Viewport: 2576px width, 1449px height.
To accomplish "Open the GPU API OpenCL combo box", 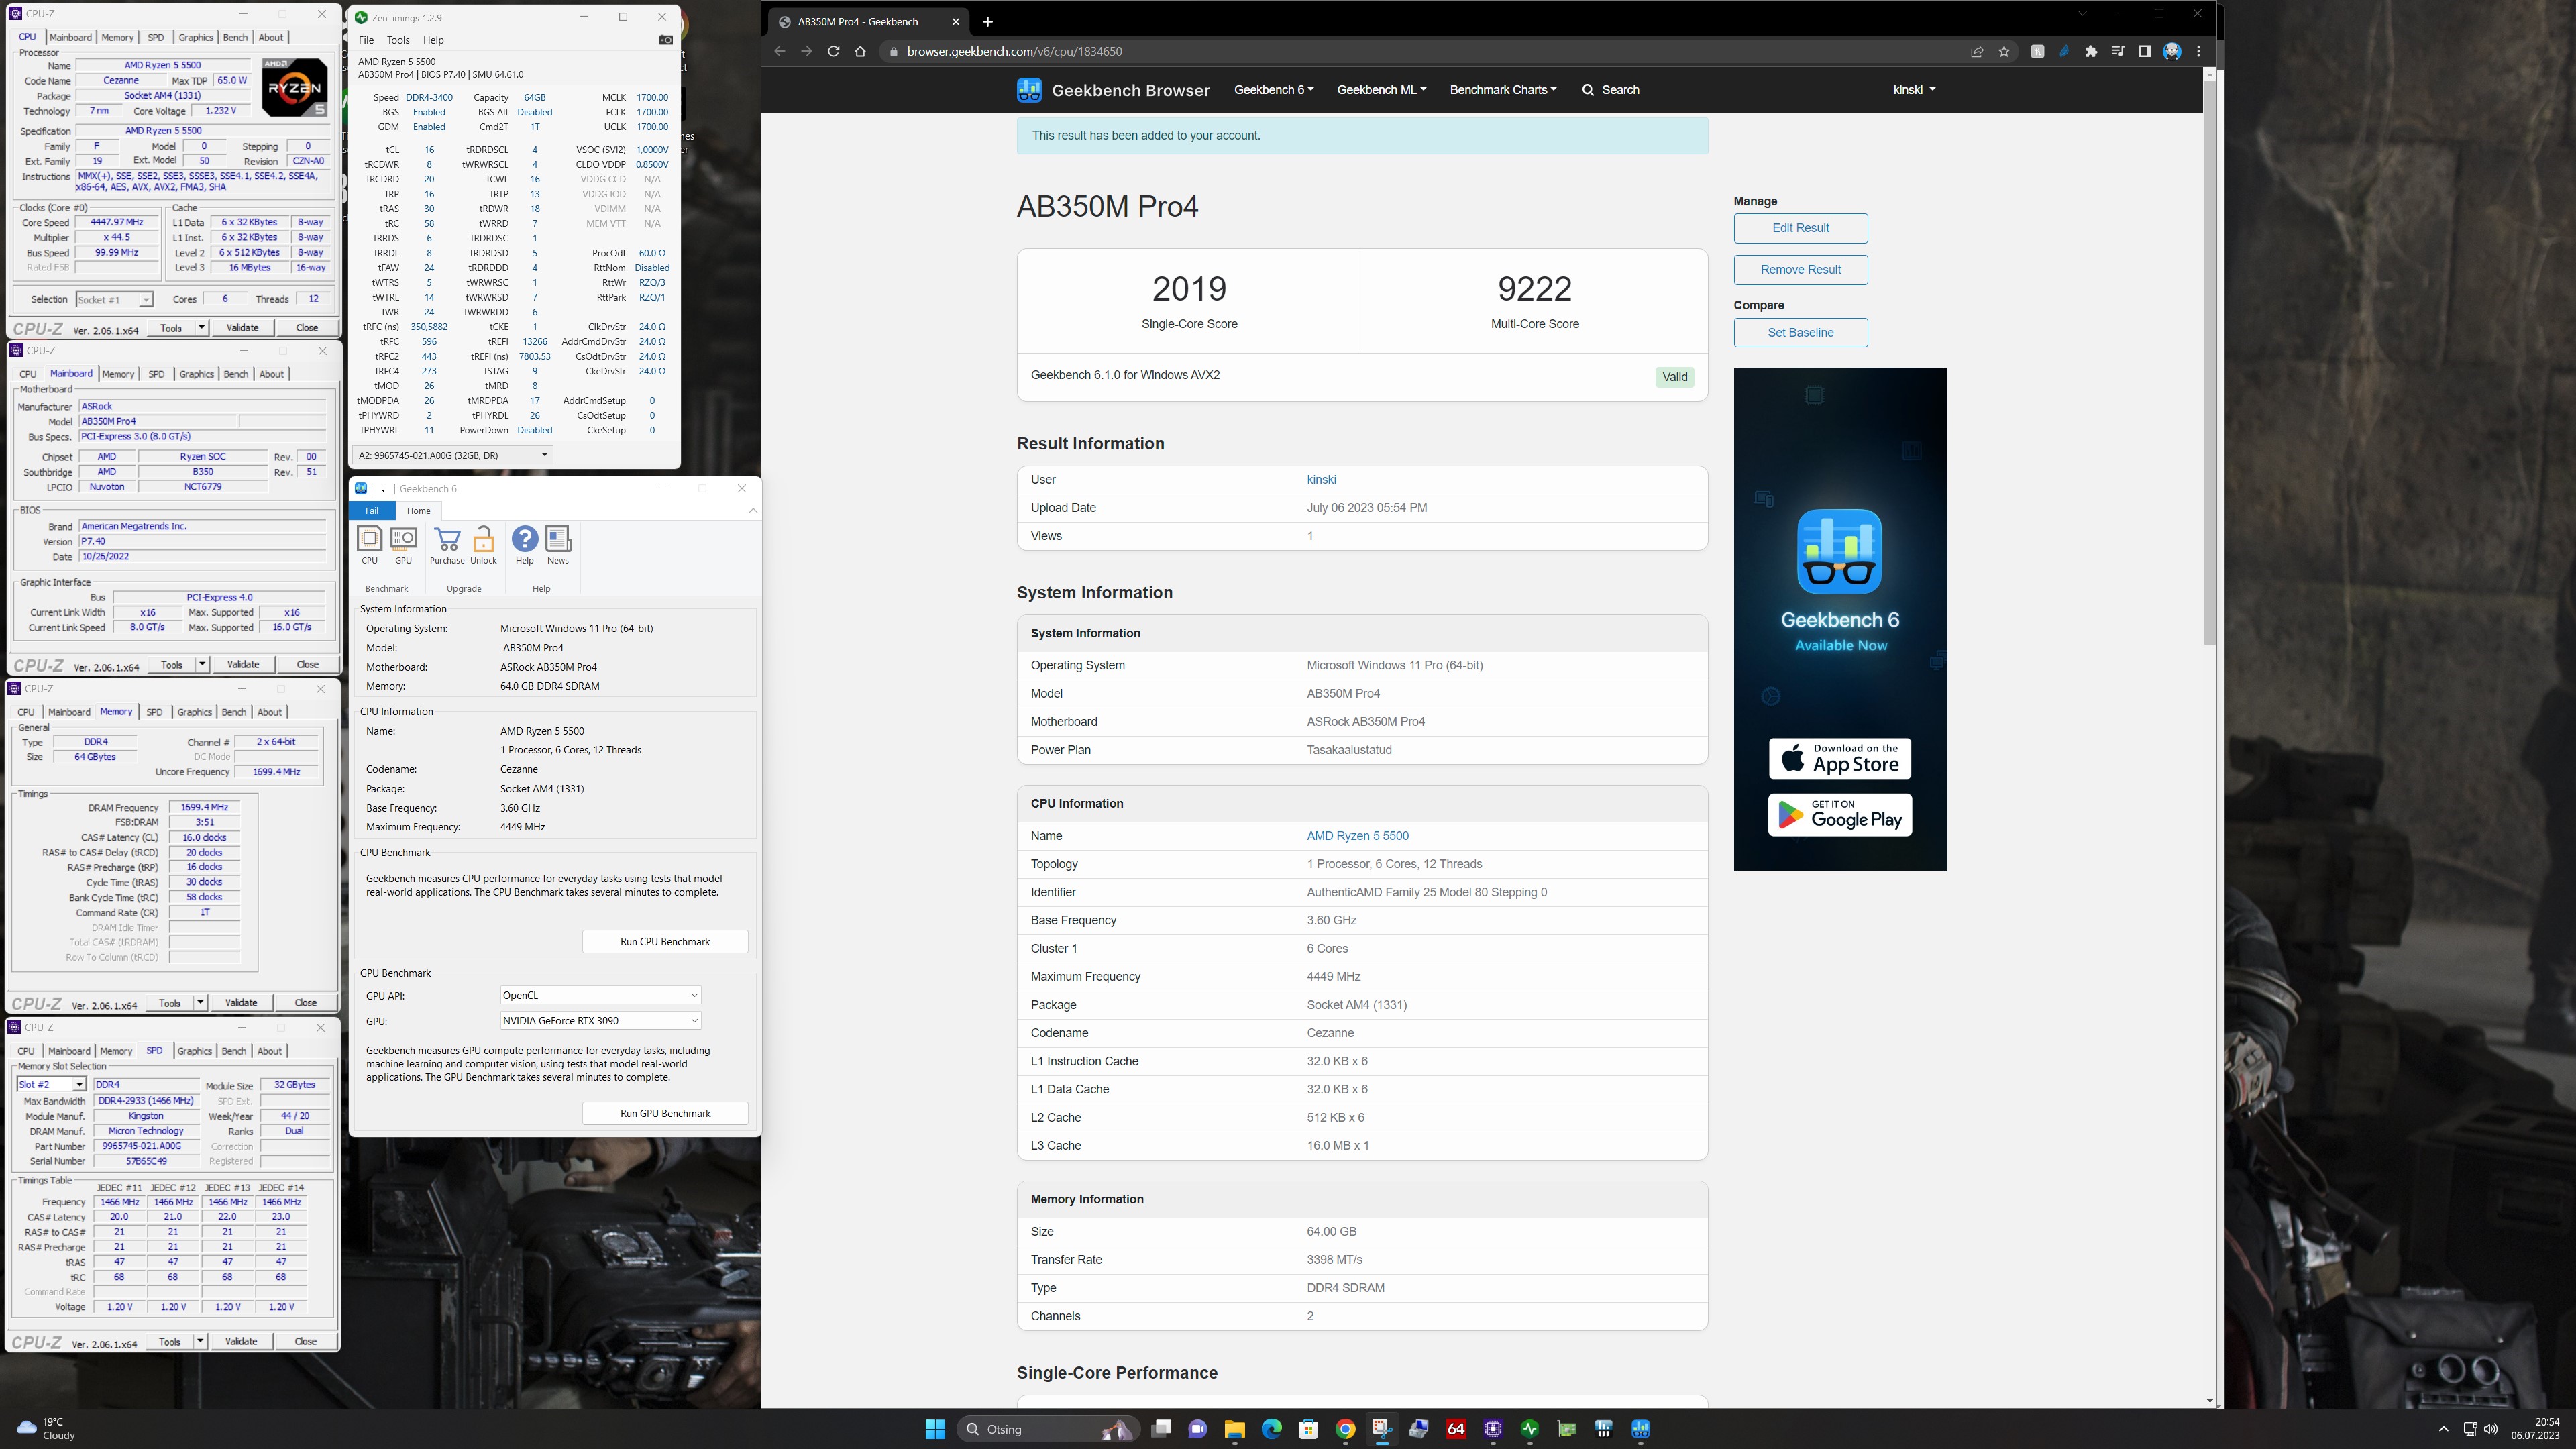I will coord(600,995).
